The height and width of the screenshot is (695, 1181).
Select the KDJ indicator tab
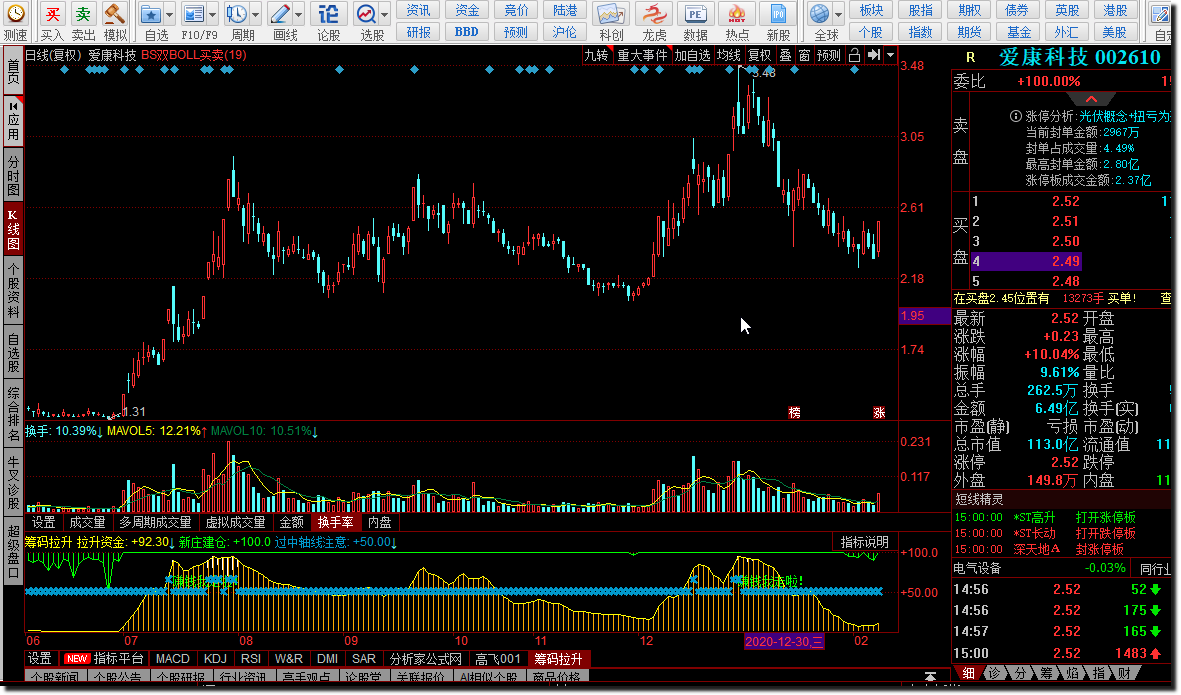(x=215, y=659)
